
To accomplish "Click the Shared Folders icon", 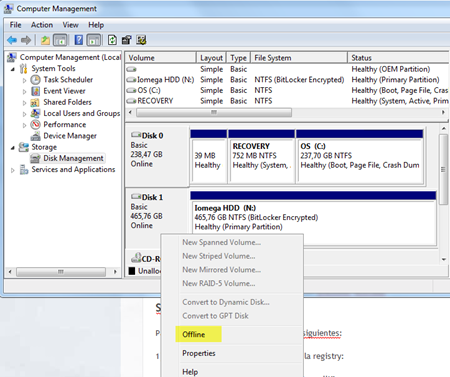I will pos(35,102).
